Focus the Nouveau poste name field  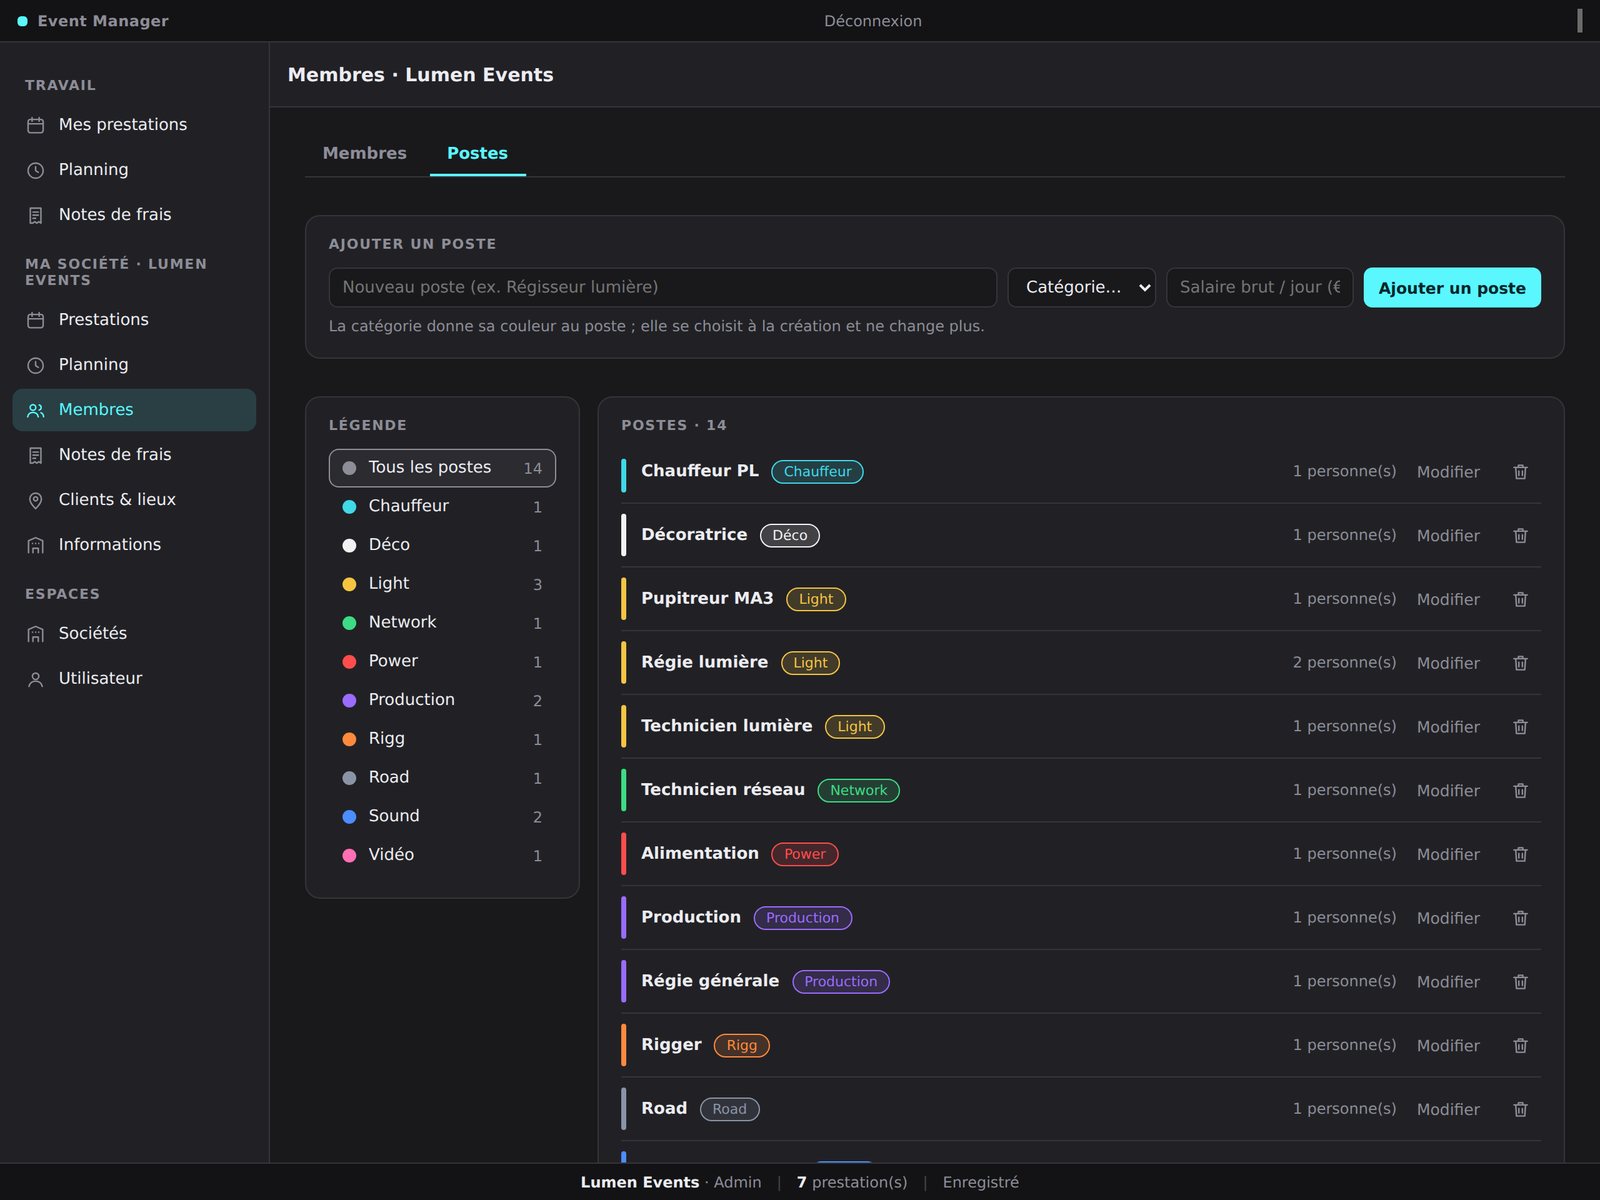point(662,287)
